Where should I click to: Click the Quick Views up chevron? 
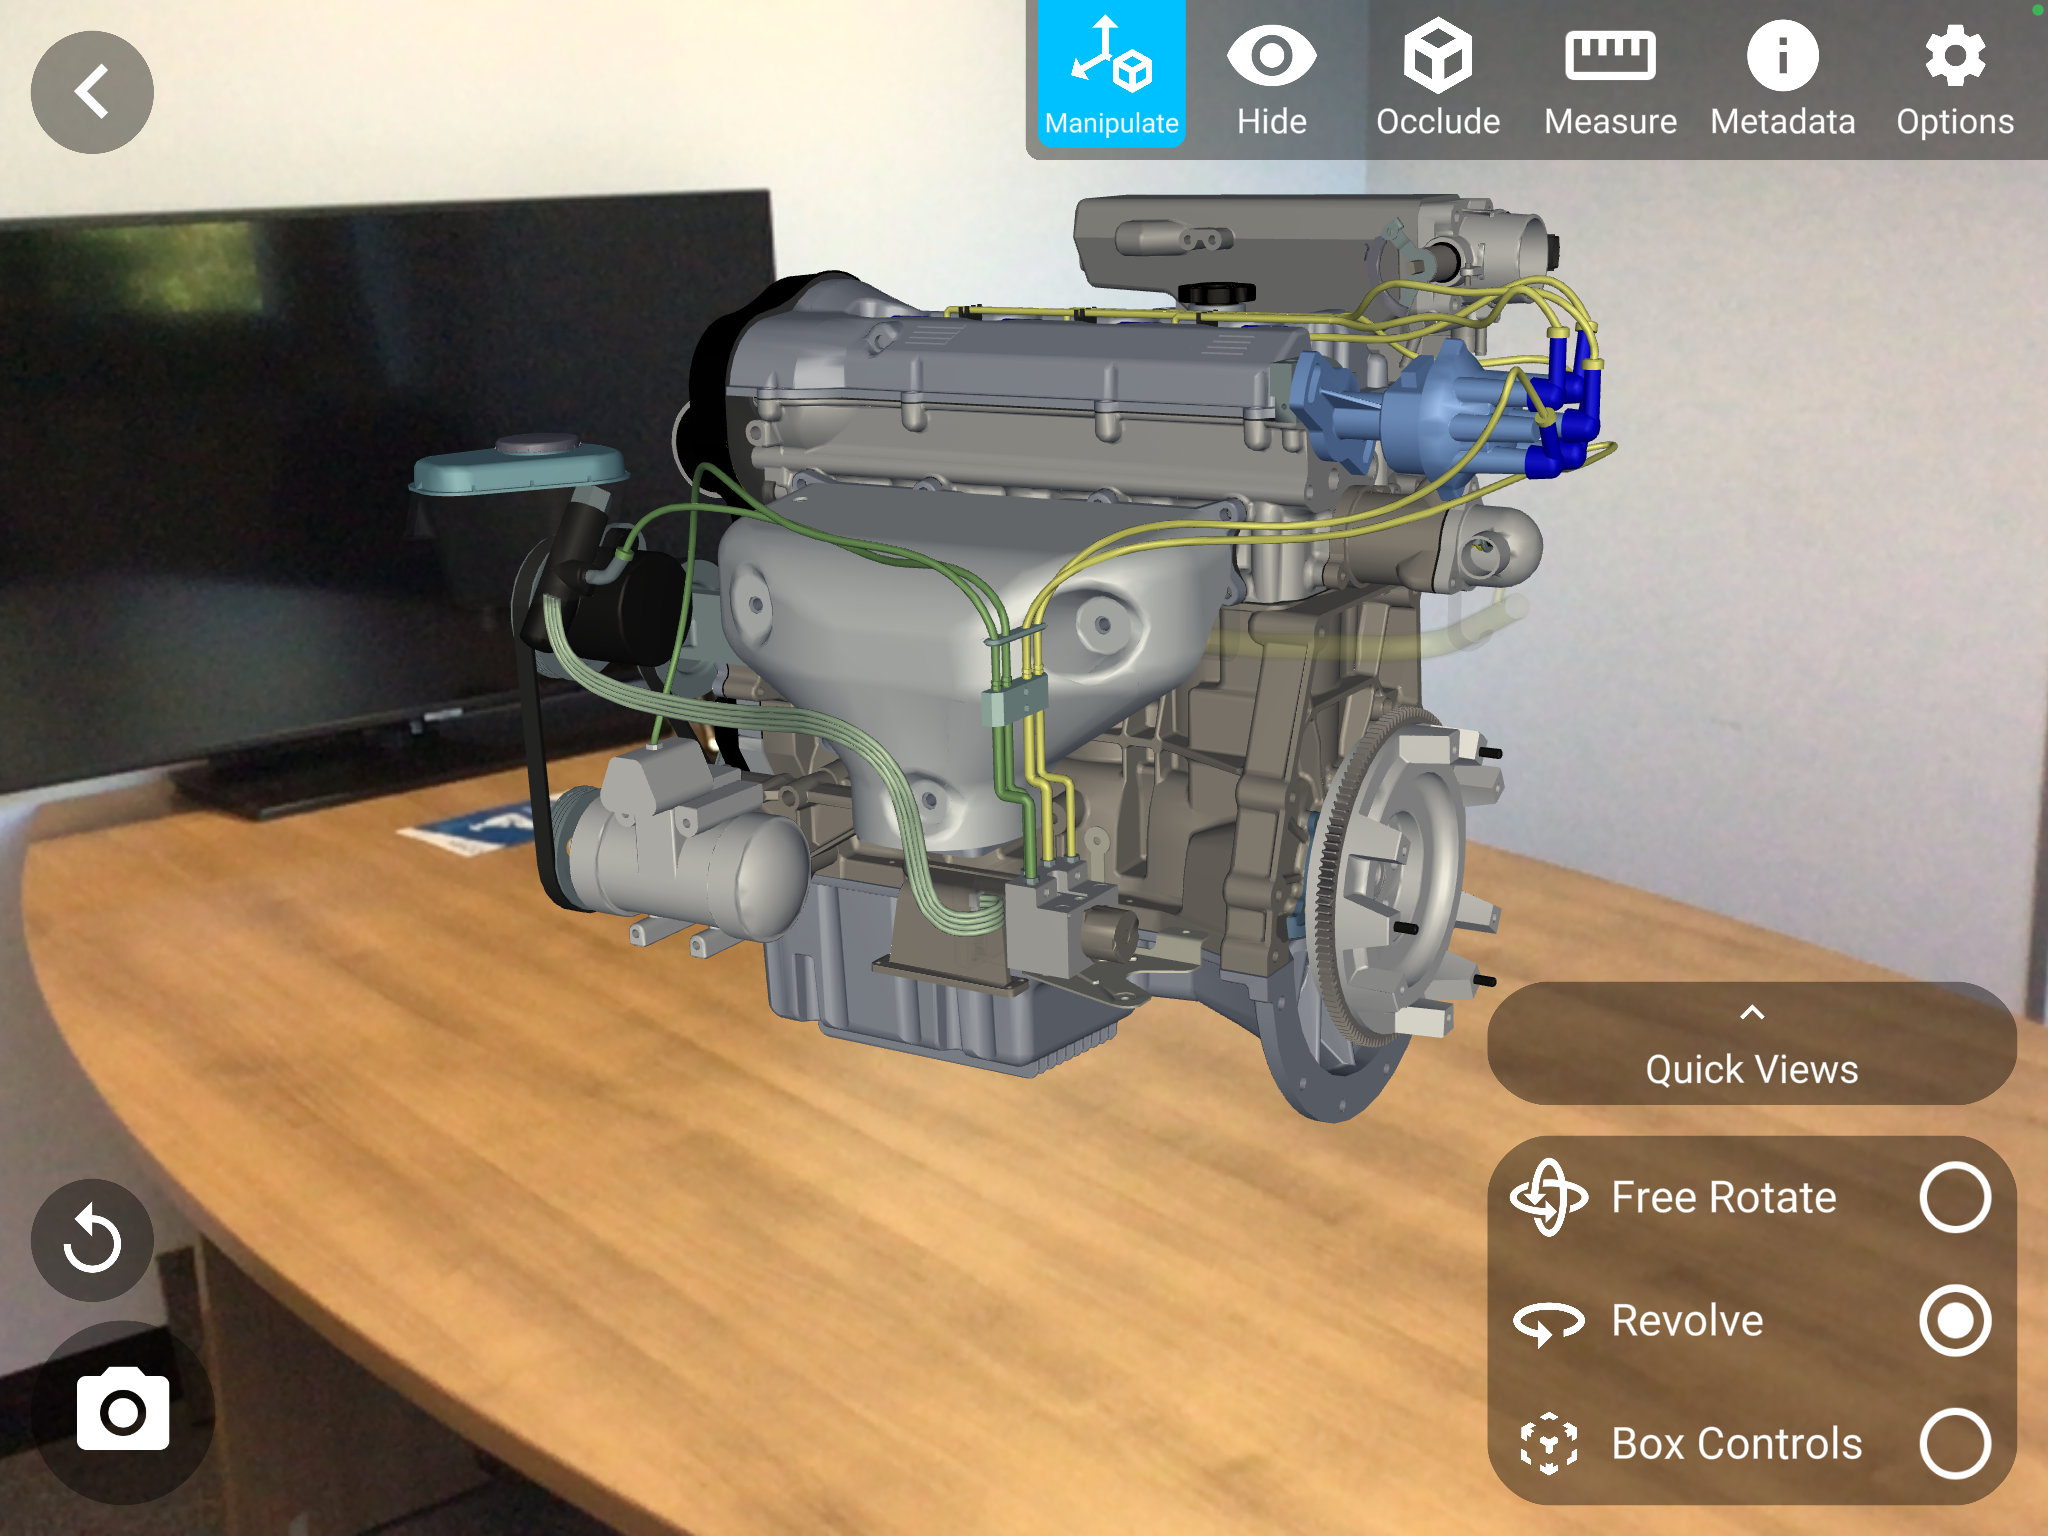click(x=1751, y=1012)
